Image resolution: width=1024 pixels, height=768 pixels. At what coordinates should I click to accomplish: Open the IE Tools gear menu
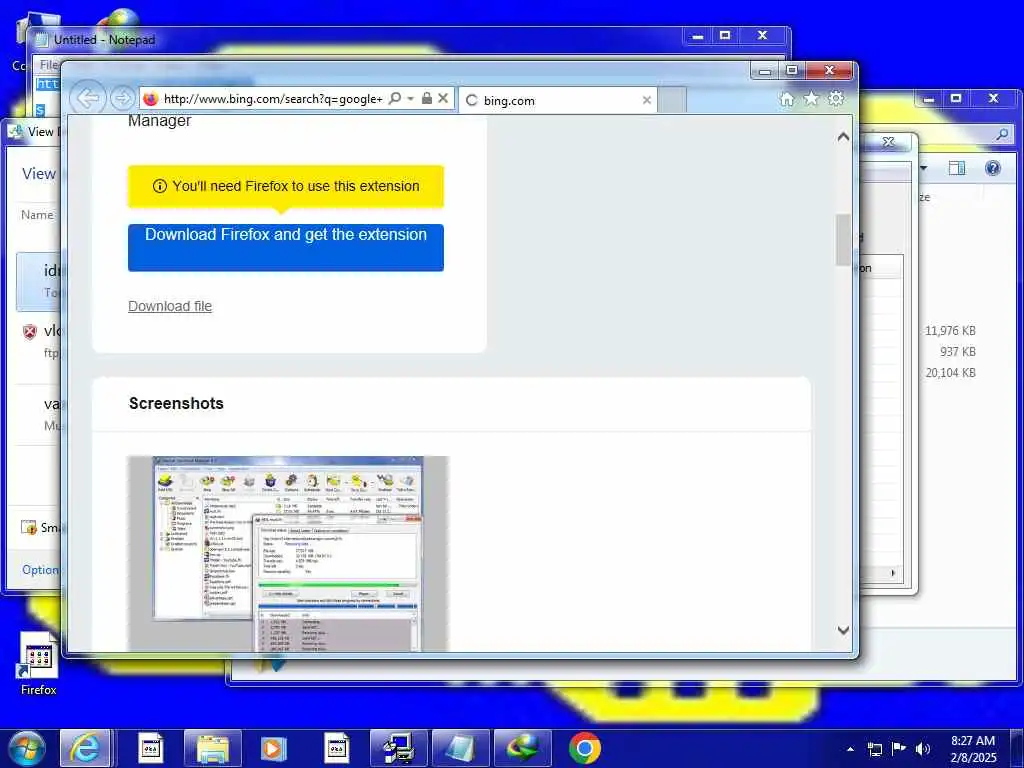click(x=836, y=99)
